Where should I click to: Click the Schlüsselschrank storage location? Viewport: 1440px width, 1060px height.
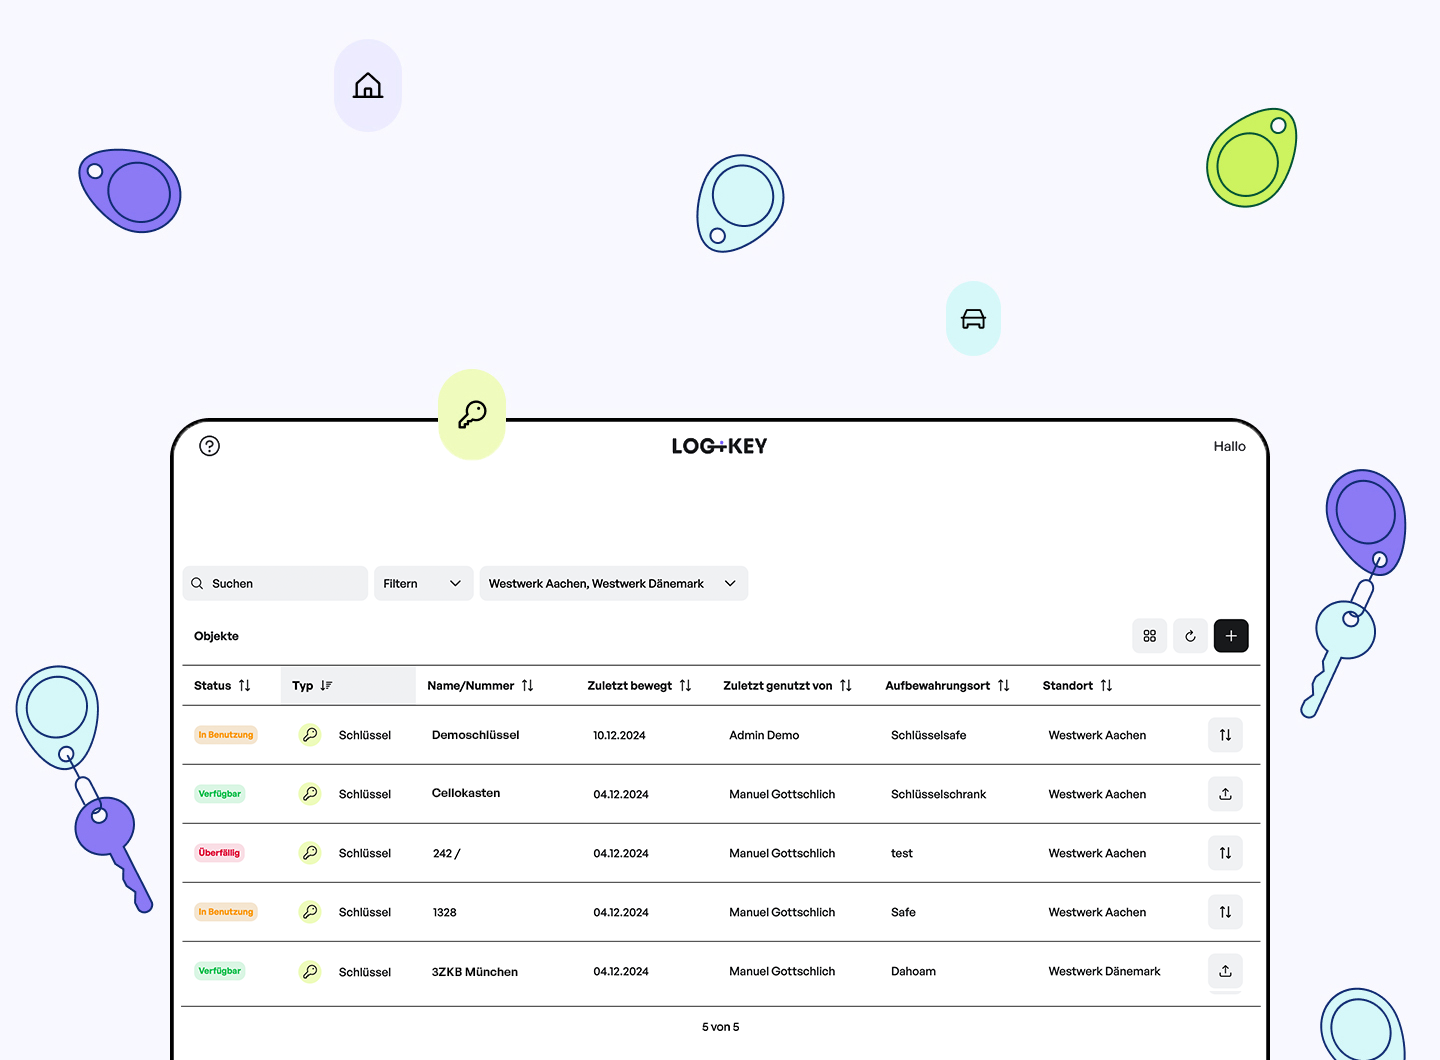(x=938, y=794)
